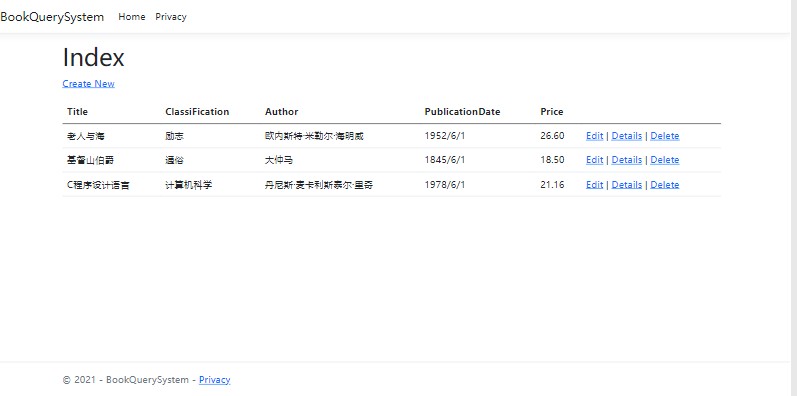797x396 pixels.
Task: Edit the book authored by 大仲马
Action: 594,160
